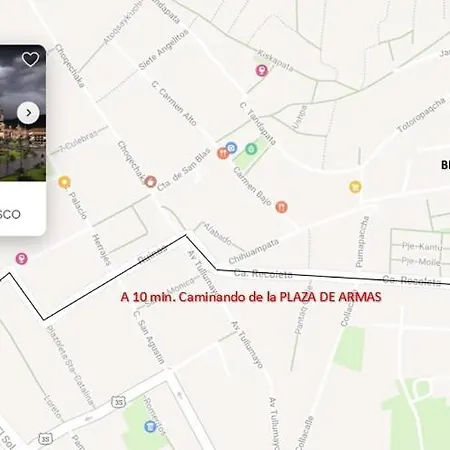Select the pink marker near Kiskapata
Viewport: 450px width, 450px height.
pos(262,71)
